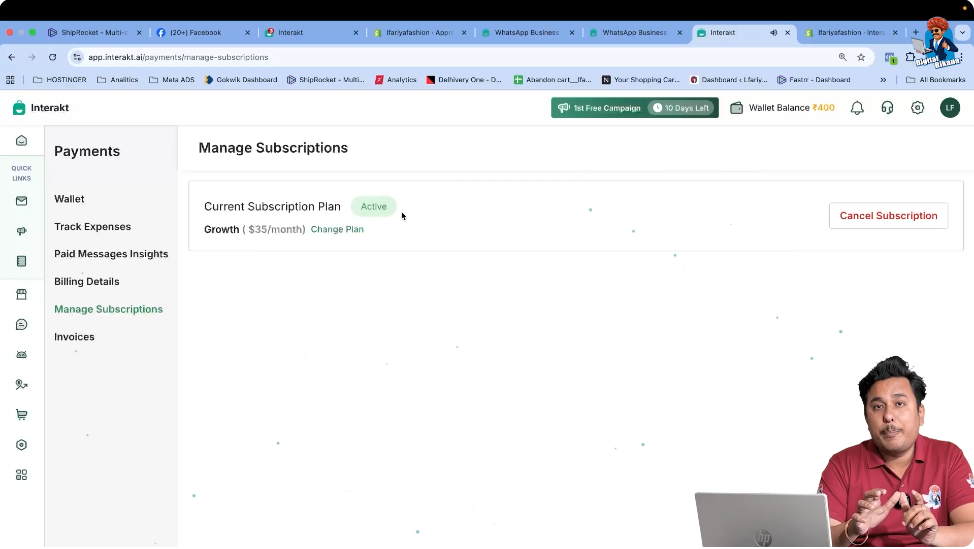Viewport: 974px width, 549px height.
Task: Click the Interakt logo
Action: (x=40, y=108)
